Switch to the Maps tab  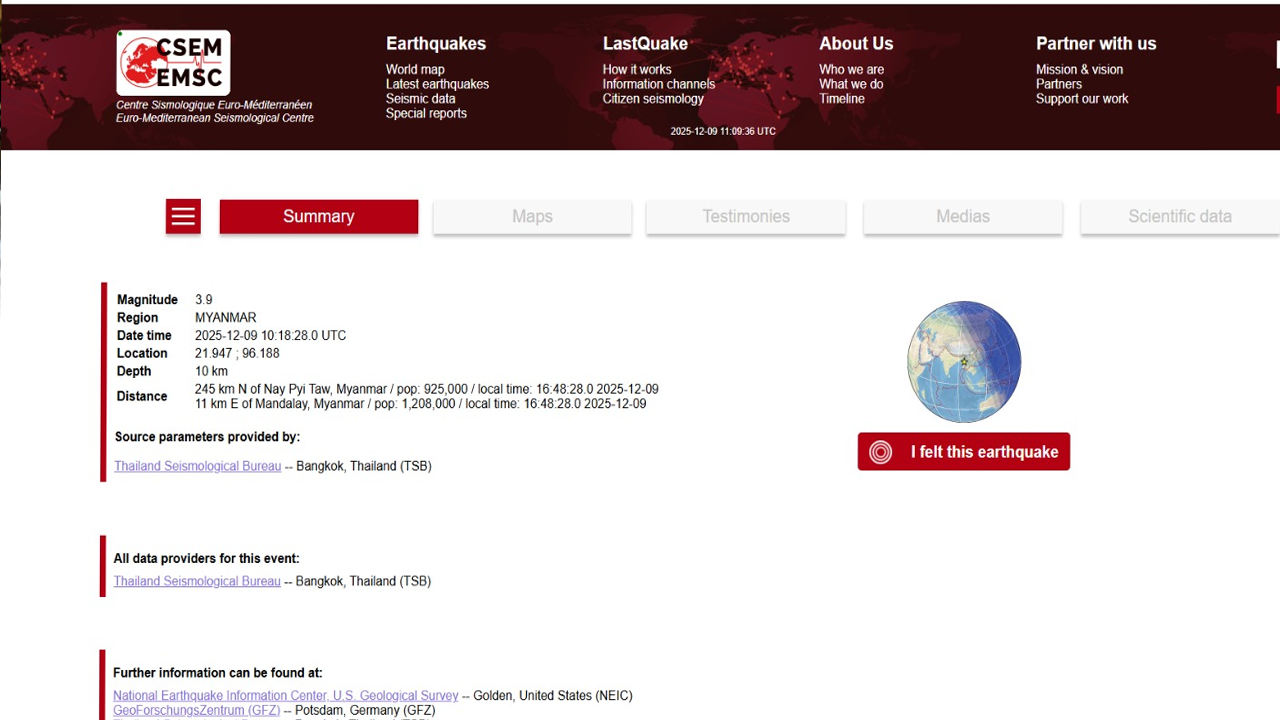(x=532, y=216)
